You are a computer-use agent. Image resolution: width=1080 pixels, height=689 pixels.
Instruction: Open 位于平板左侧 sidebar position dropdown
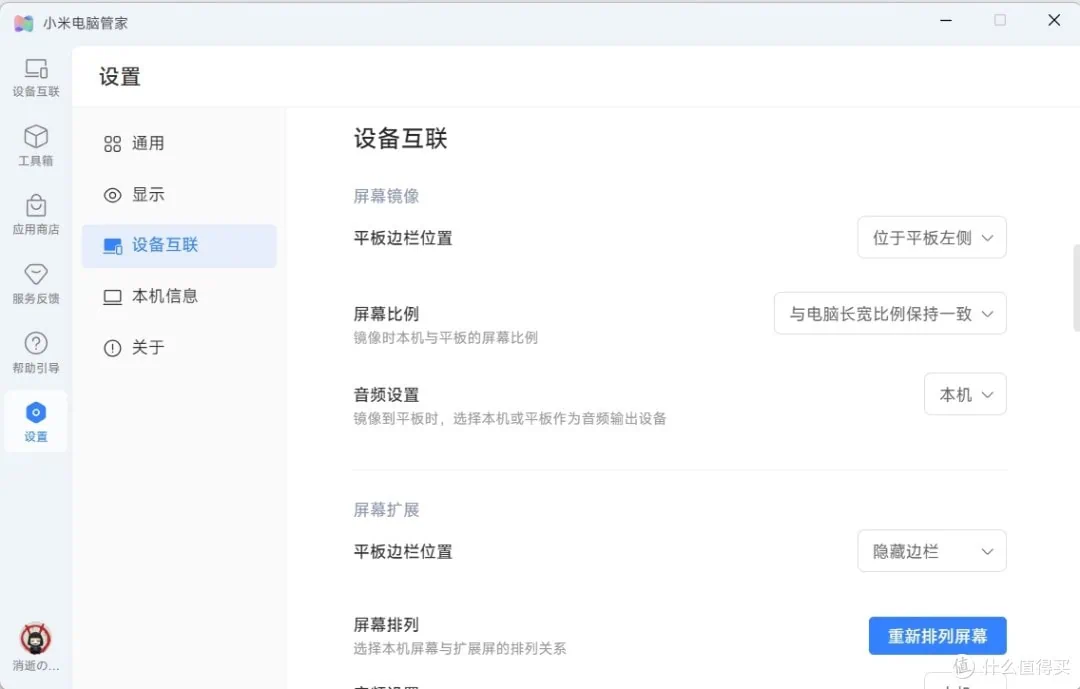pos(932,238)
